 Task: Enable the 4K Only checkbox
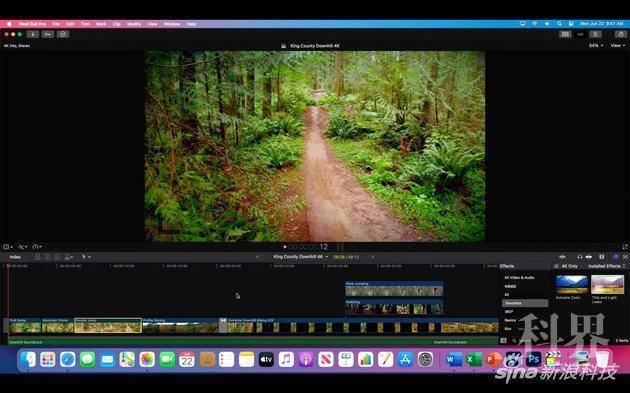click(x=556, y=266)
